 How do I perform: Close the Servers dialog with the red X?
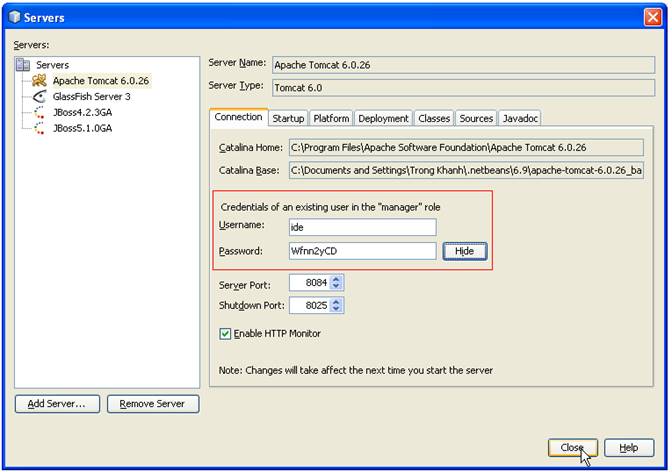pyautogui.click(x=653, y=17)
